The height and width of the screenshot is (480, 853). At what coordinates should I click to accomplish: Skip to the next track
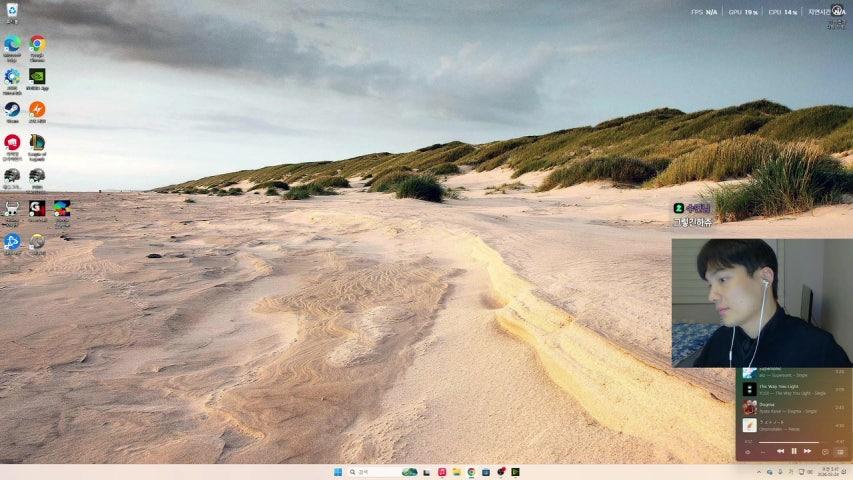tap(807, 451)
